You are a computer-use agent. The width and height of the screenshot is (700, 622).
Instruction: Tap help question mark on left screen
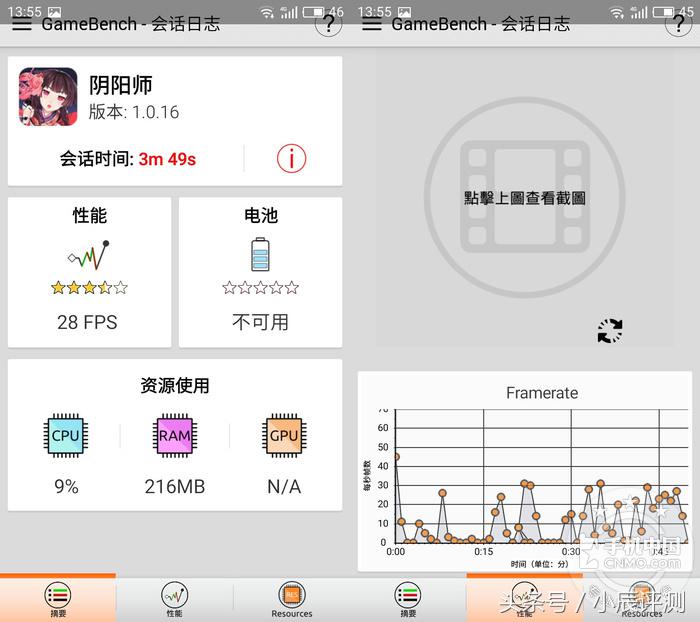[329, 23]
